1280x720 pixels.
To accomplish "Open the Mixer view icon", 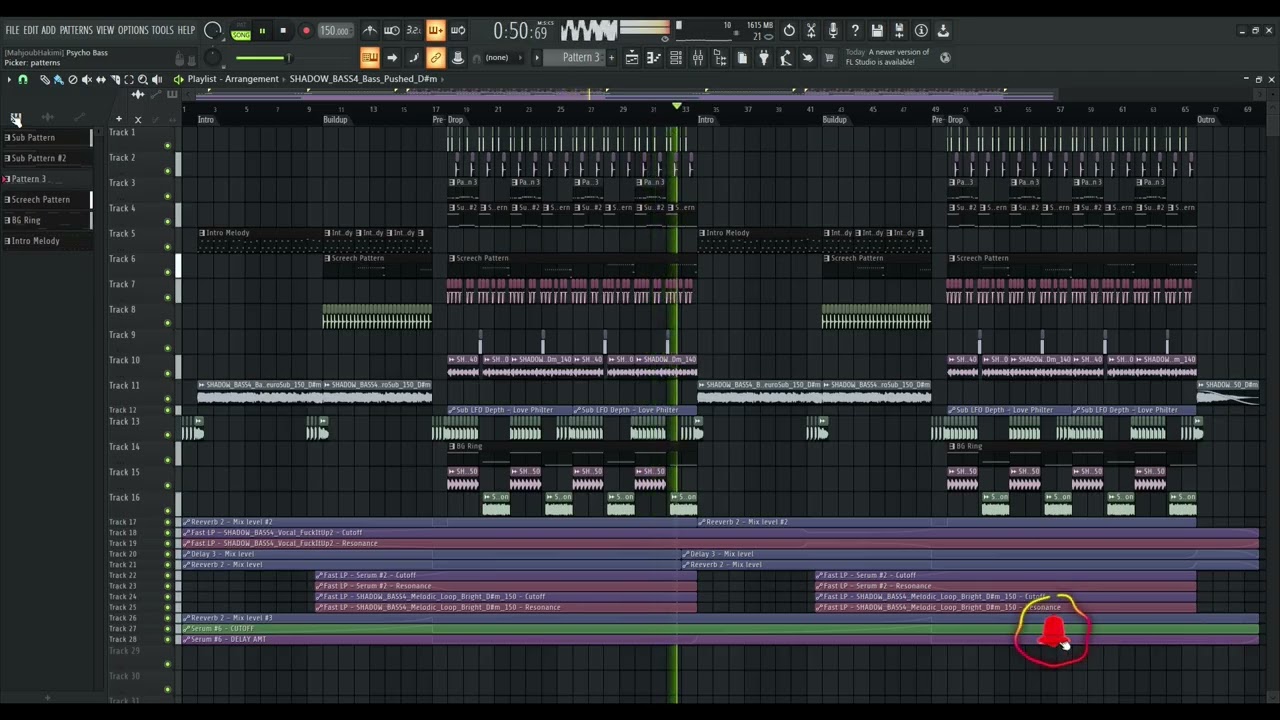I will pyautogui.click(x=698, y=58).
